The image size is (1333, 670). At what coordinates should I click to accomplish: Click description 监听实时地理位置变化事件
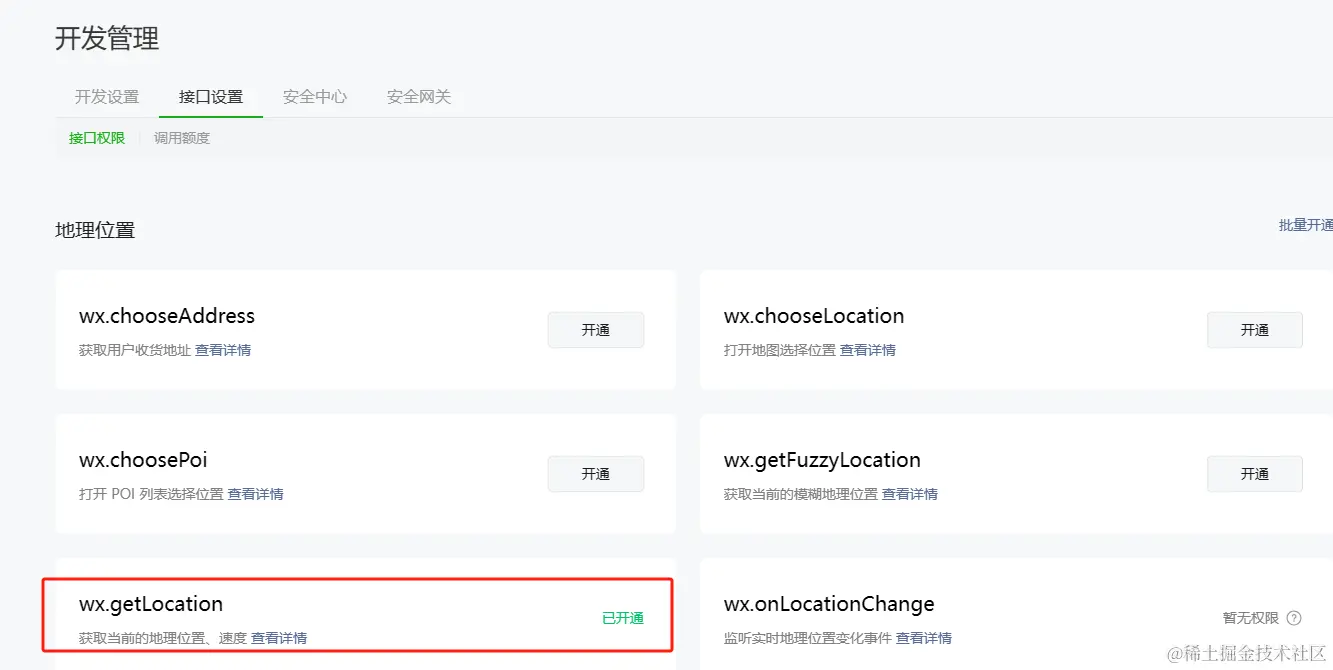pos(808,638)
